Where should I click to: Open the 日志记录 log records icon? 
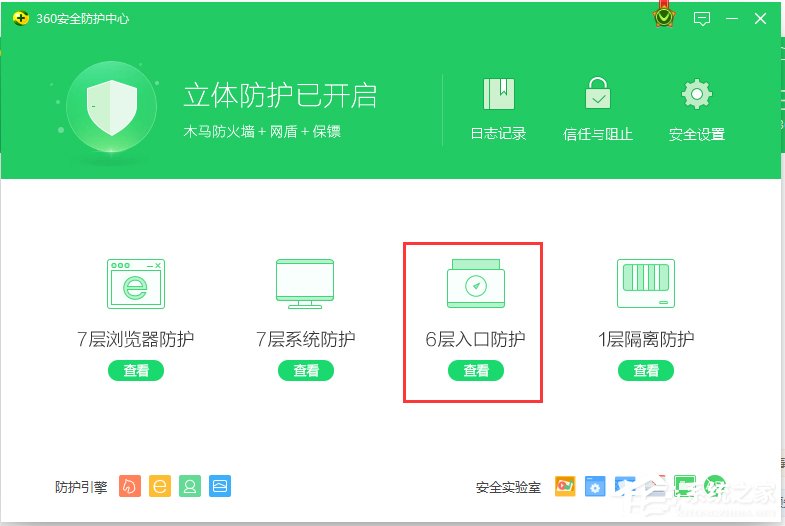pos(498,96)
